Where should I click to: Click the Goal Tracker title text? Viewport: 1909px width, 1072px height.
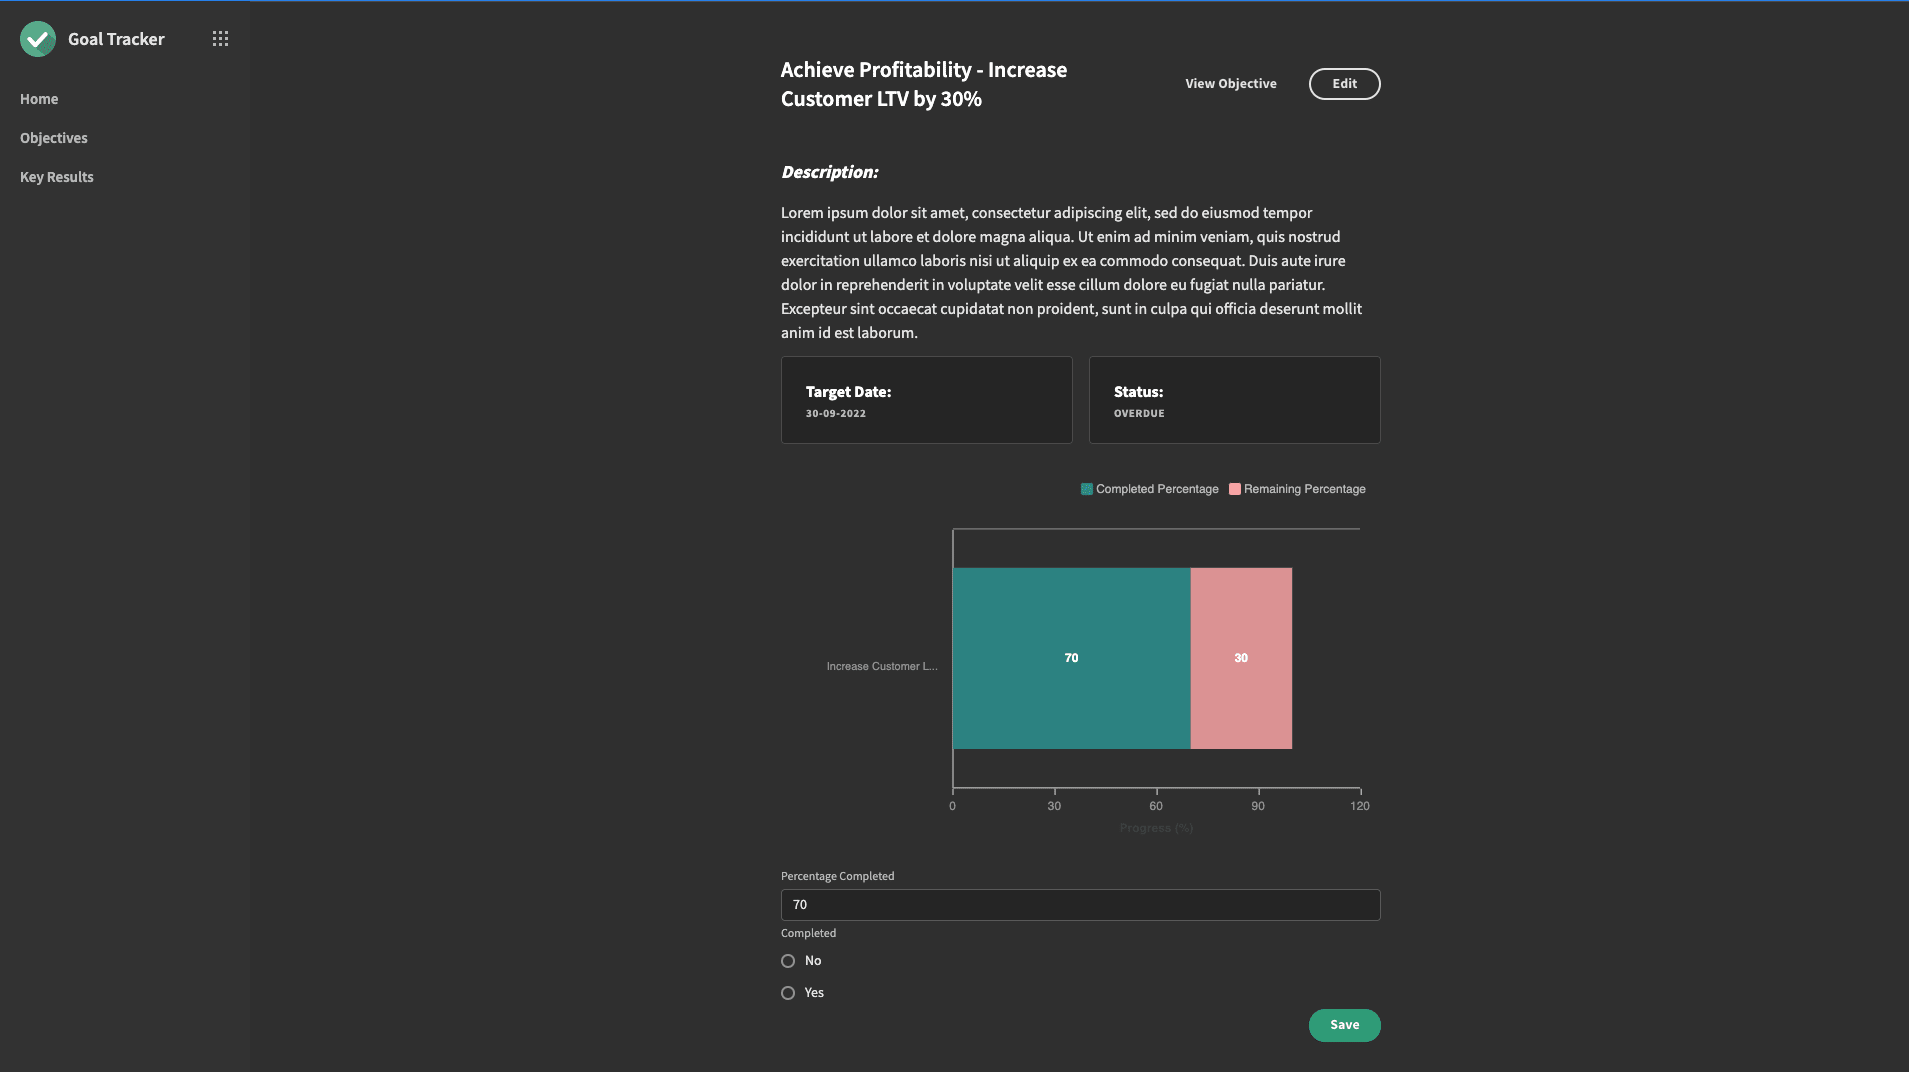(x=116, y=39)
